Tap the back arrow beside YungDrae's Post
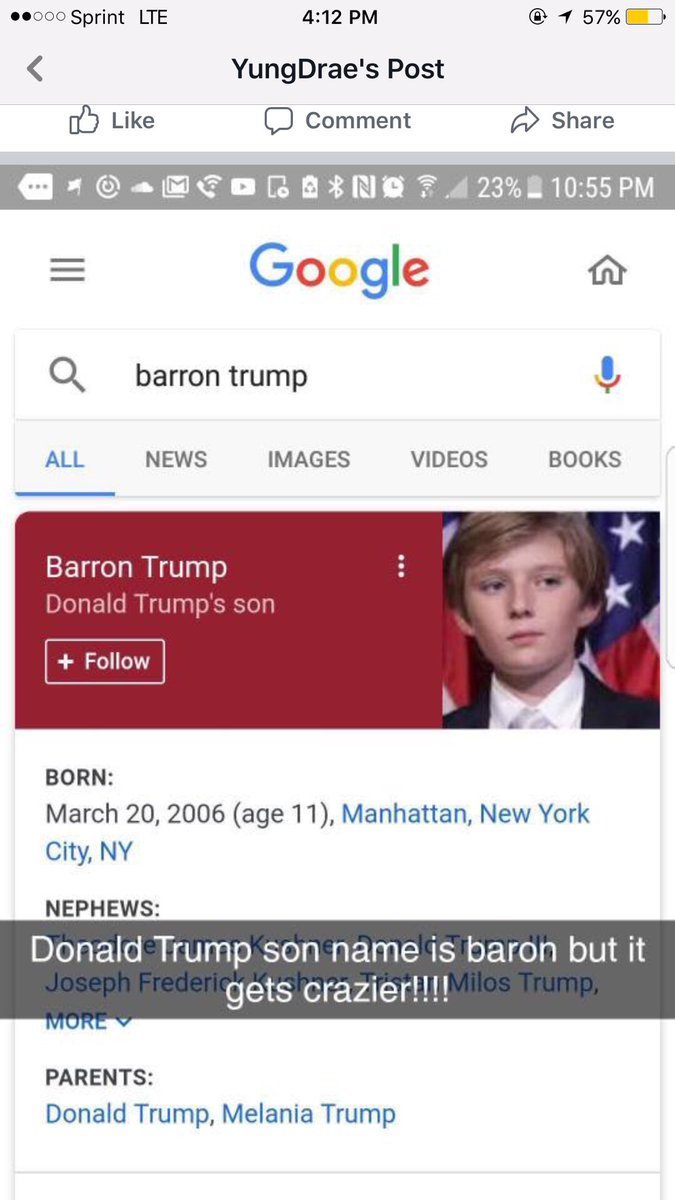Screen dimensions: 675x1200 point(35,69)
